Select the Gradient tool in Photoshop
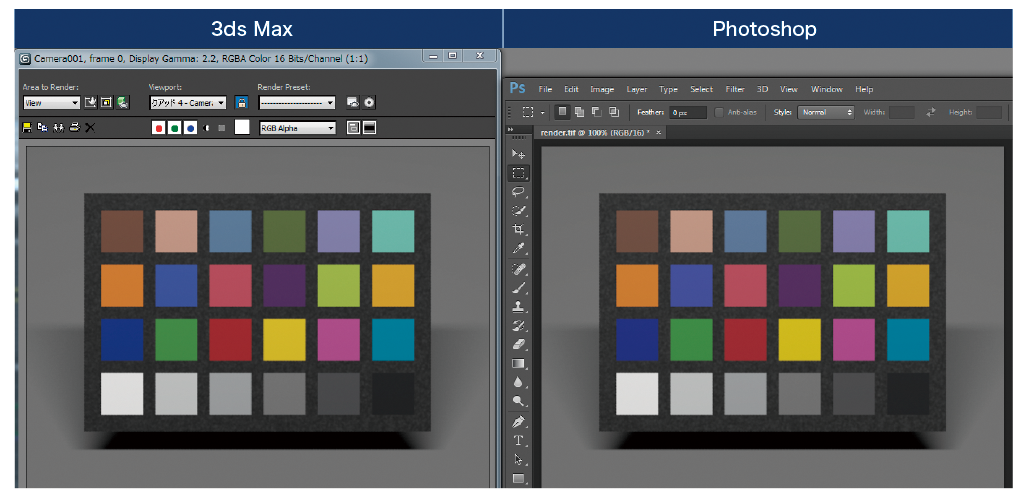The image size is (1028, 503). coord(519,363)
